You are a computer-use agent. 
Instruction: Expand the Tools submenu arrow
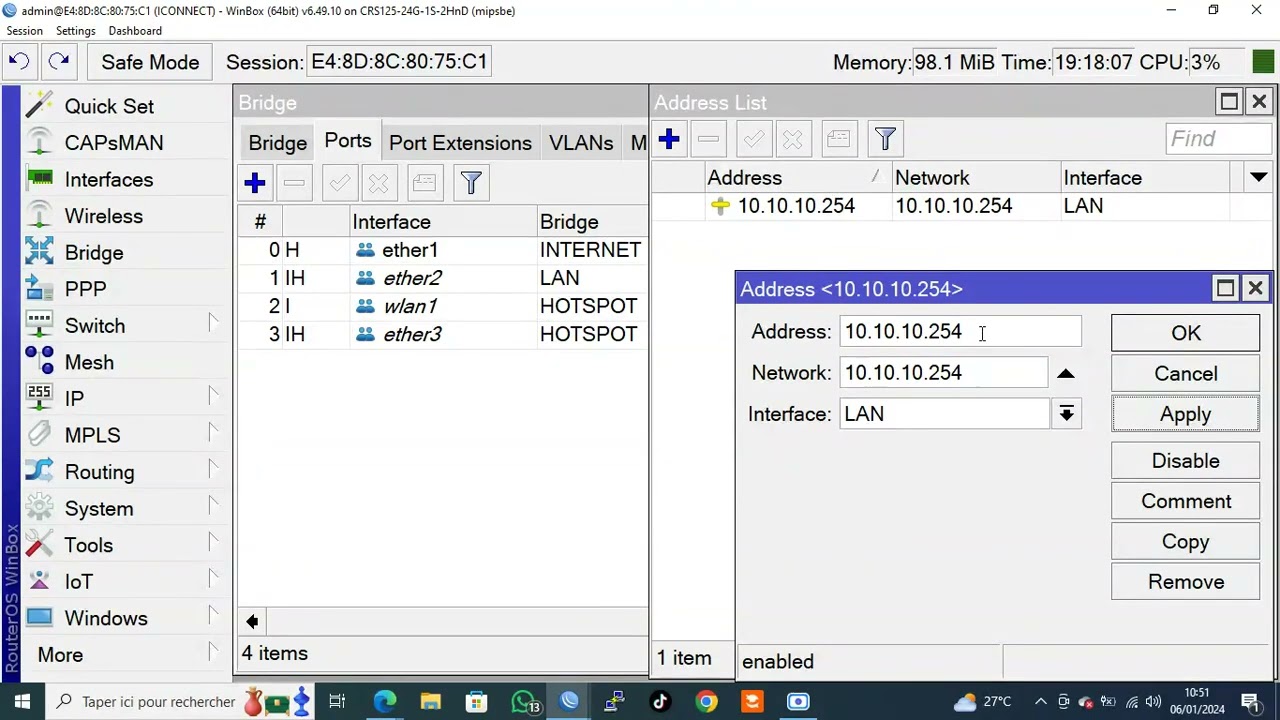213,542
